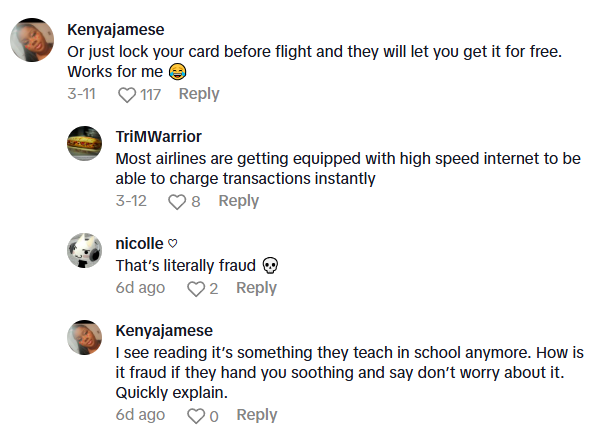Like TriMWarrior's high speed internet comment
The width and height of the screenshot is (613, 444).
[x=176, y=202]
